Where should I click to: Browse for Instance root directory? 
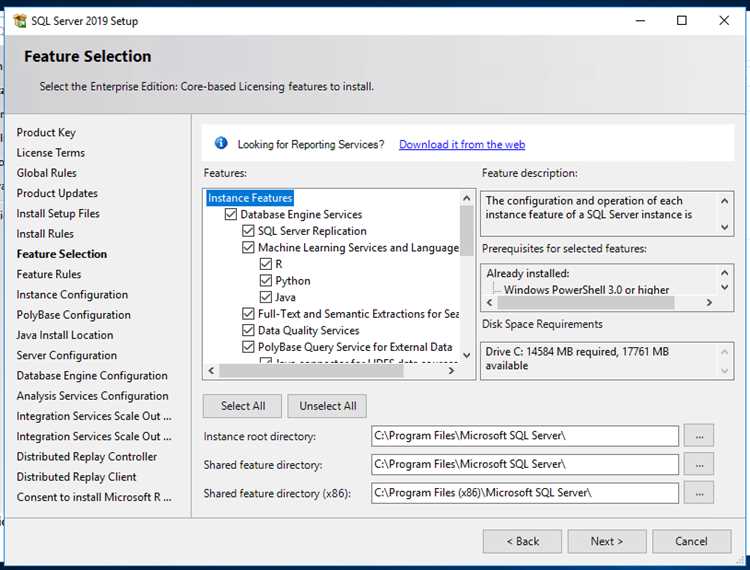699,436
